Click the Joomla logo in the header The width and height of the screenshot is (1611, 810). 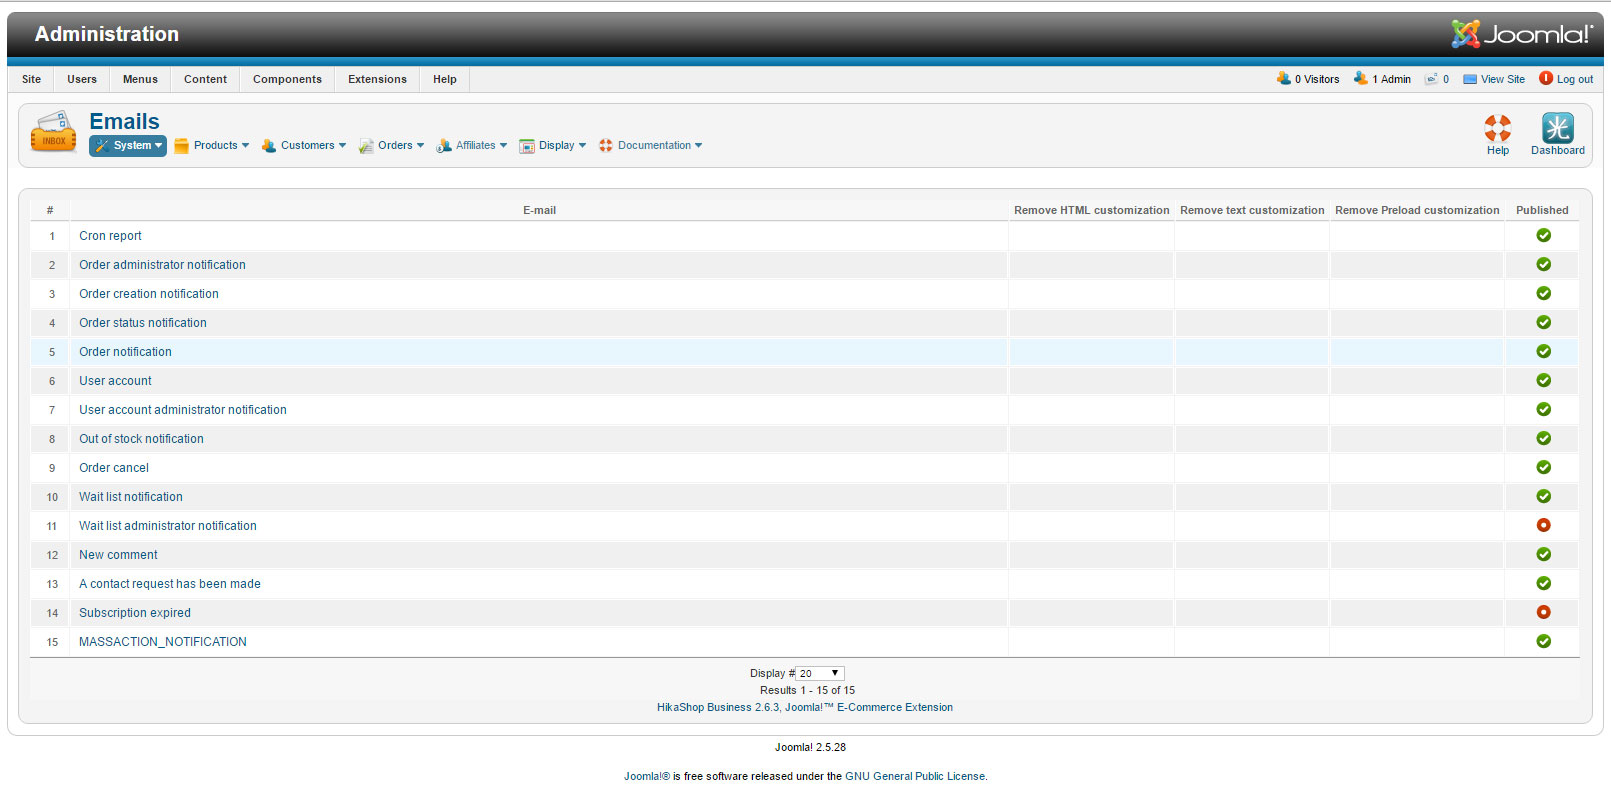tap(1522, 34)
